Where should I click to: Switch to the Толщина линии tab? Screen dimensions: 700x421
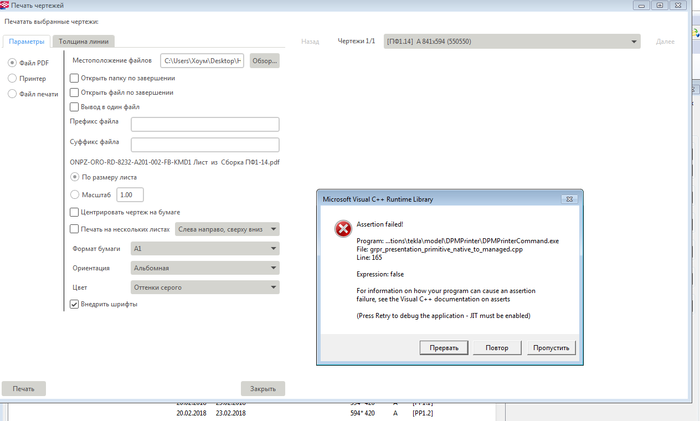tap(83, 42)
